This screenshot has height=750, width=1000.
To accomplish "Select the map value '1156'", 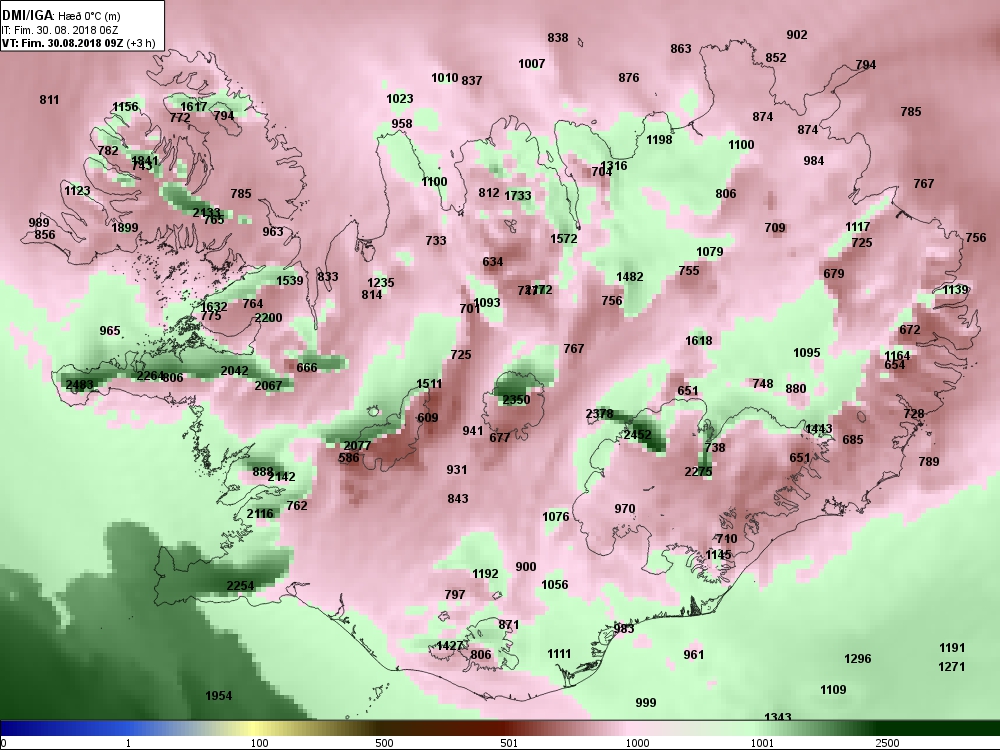I will point(125,107).
